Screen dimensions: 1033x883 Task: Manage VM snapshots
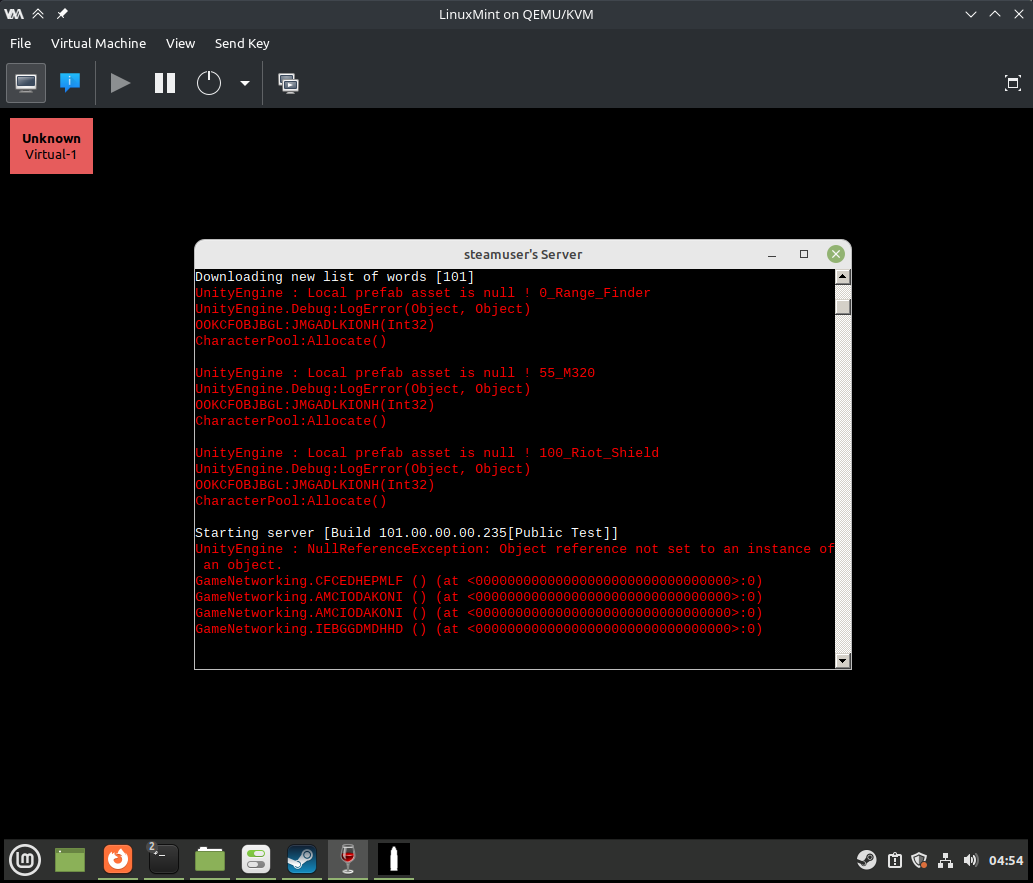point(288,83)
